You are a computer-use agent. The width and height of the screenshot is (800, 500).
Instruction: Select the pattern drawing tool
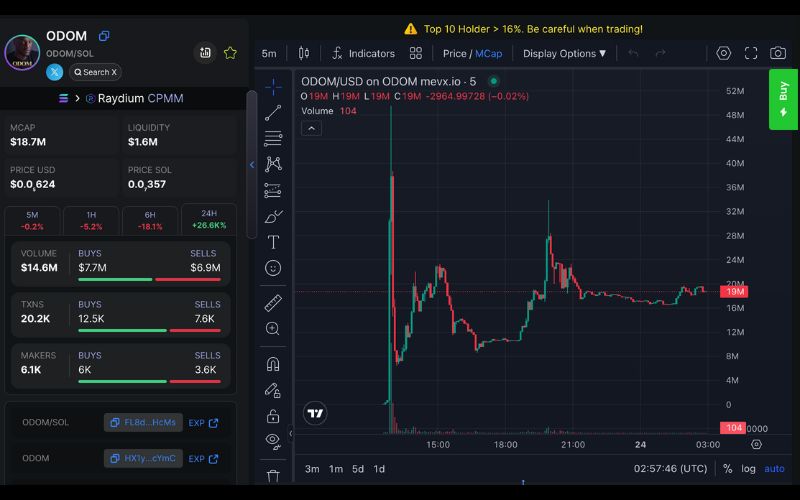click(273, 164)
